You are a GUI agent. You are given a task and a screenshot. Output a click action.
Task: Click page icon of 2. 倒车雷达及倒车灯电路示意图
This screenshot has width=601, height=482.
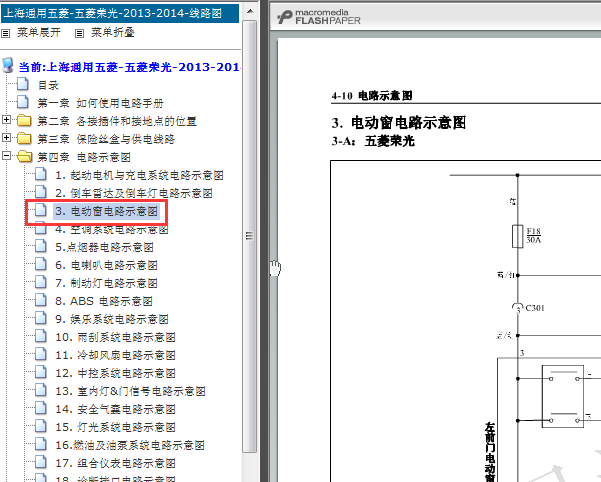41,192
